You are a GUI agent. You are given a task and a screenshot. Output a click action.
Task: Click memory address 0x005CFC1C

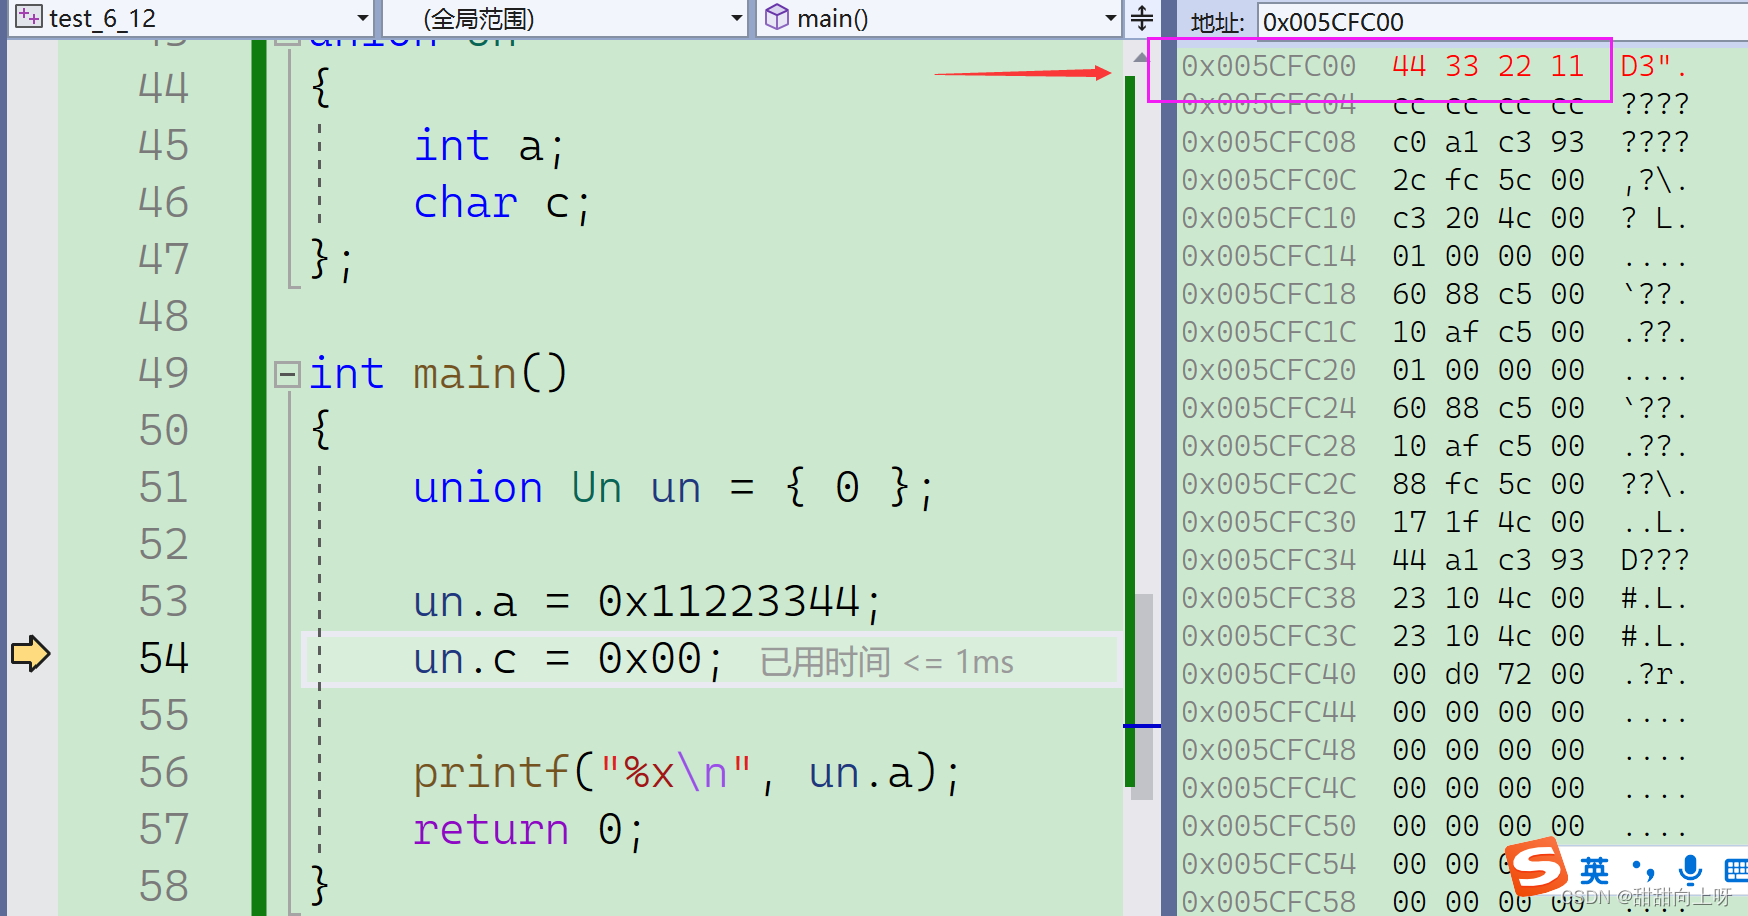(x=1268, y=332)
